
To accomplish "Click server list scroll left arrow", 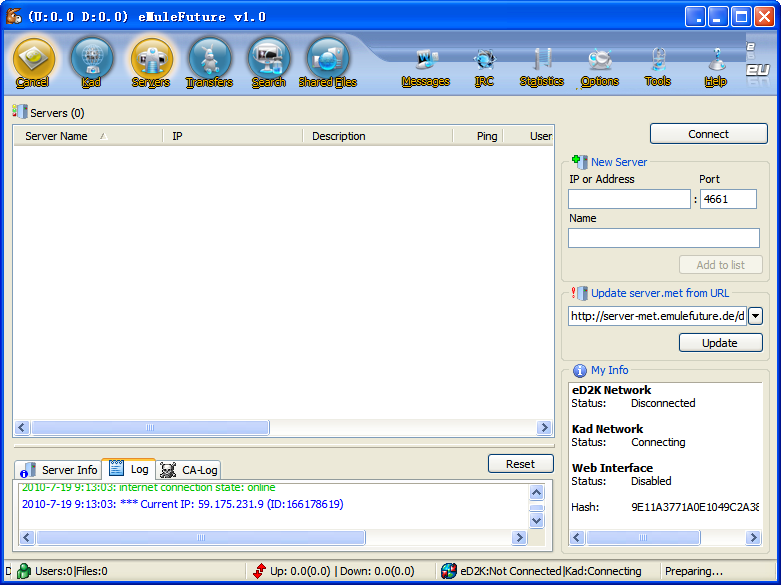I will click(x=21, y=428).
